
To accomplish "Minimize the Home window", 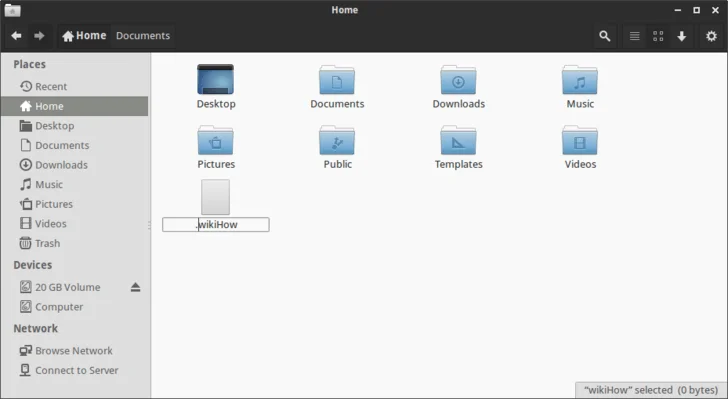I will coord(678,10).
